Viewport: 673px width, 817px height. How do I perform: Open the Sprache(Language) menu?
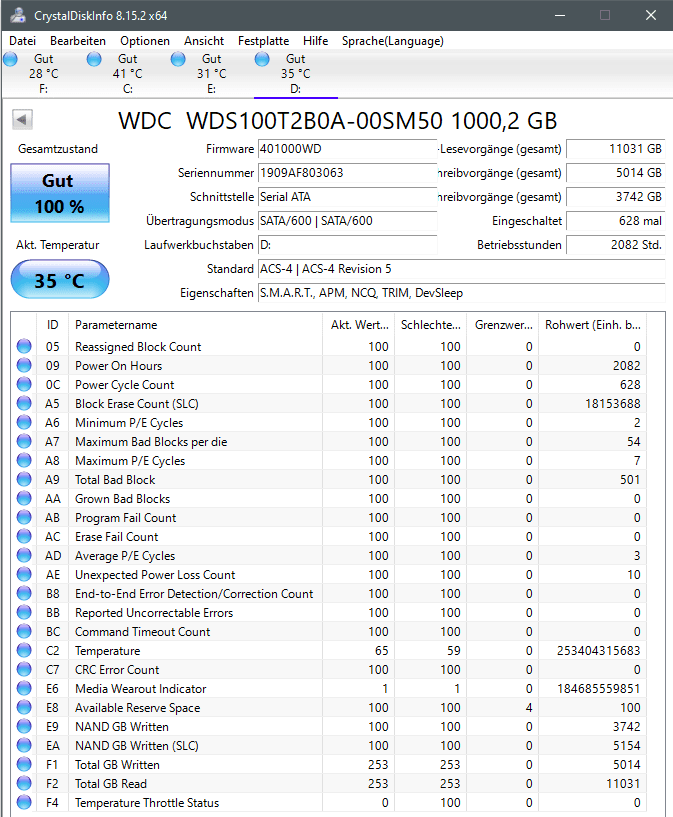[x=393, y=41]
